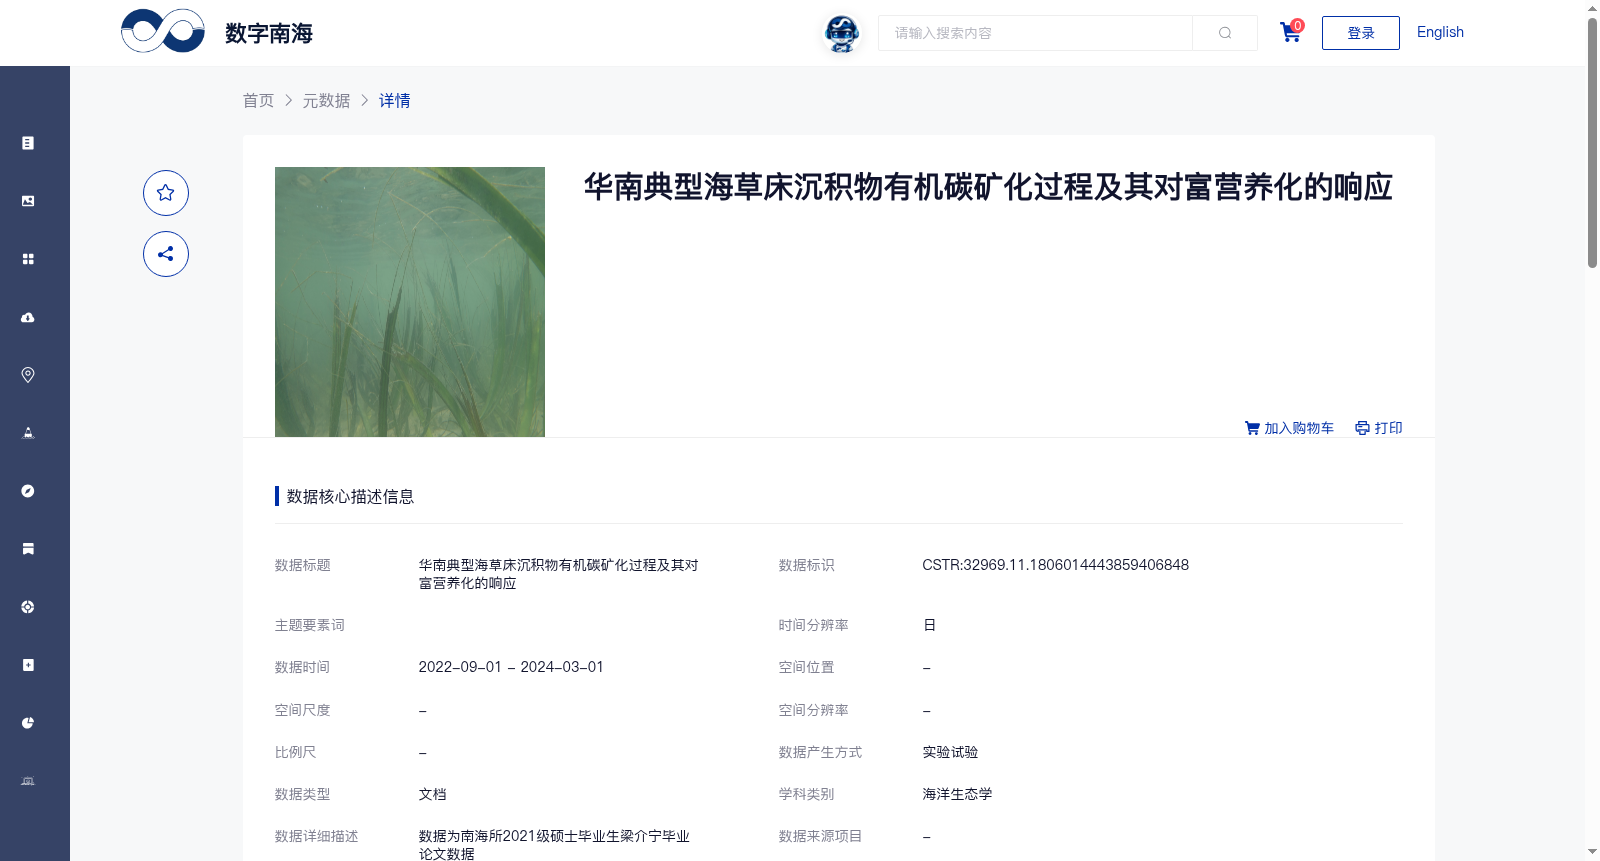The width and height of the screenshot is (1600, 861).
Task: Open the pie chart sidebar icon
Action: click(x=28, y=723)
